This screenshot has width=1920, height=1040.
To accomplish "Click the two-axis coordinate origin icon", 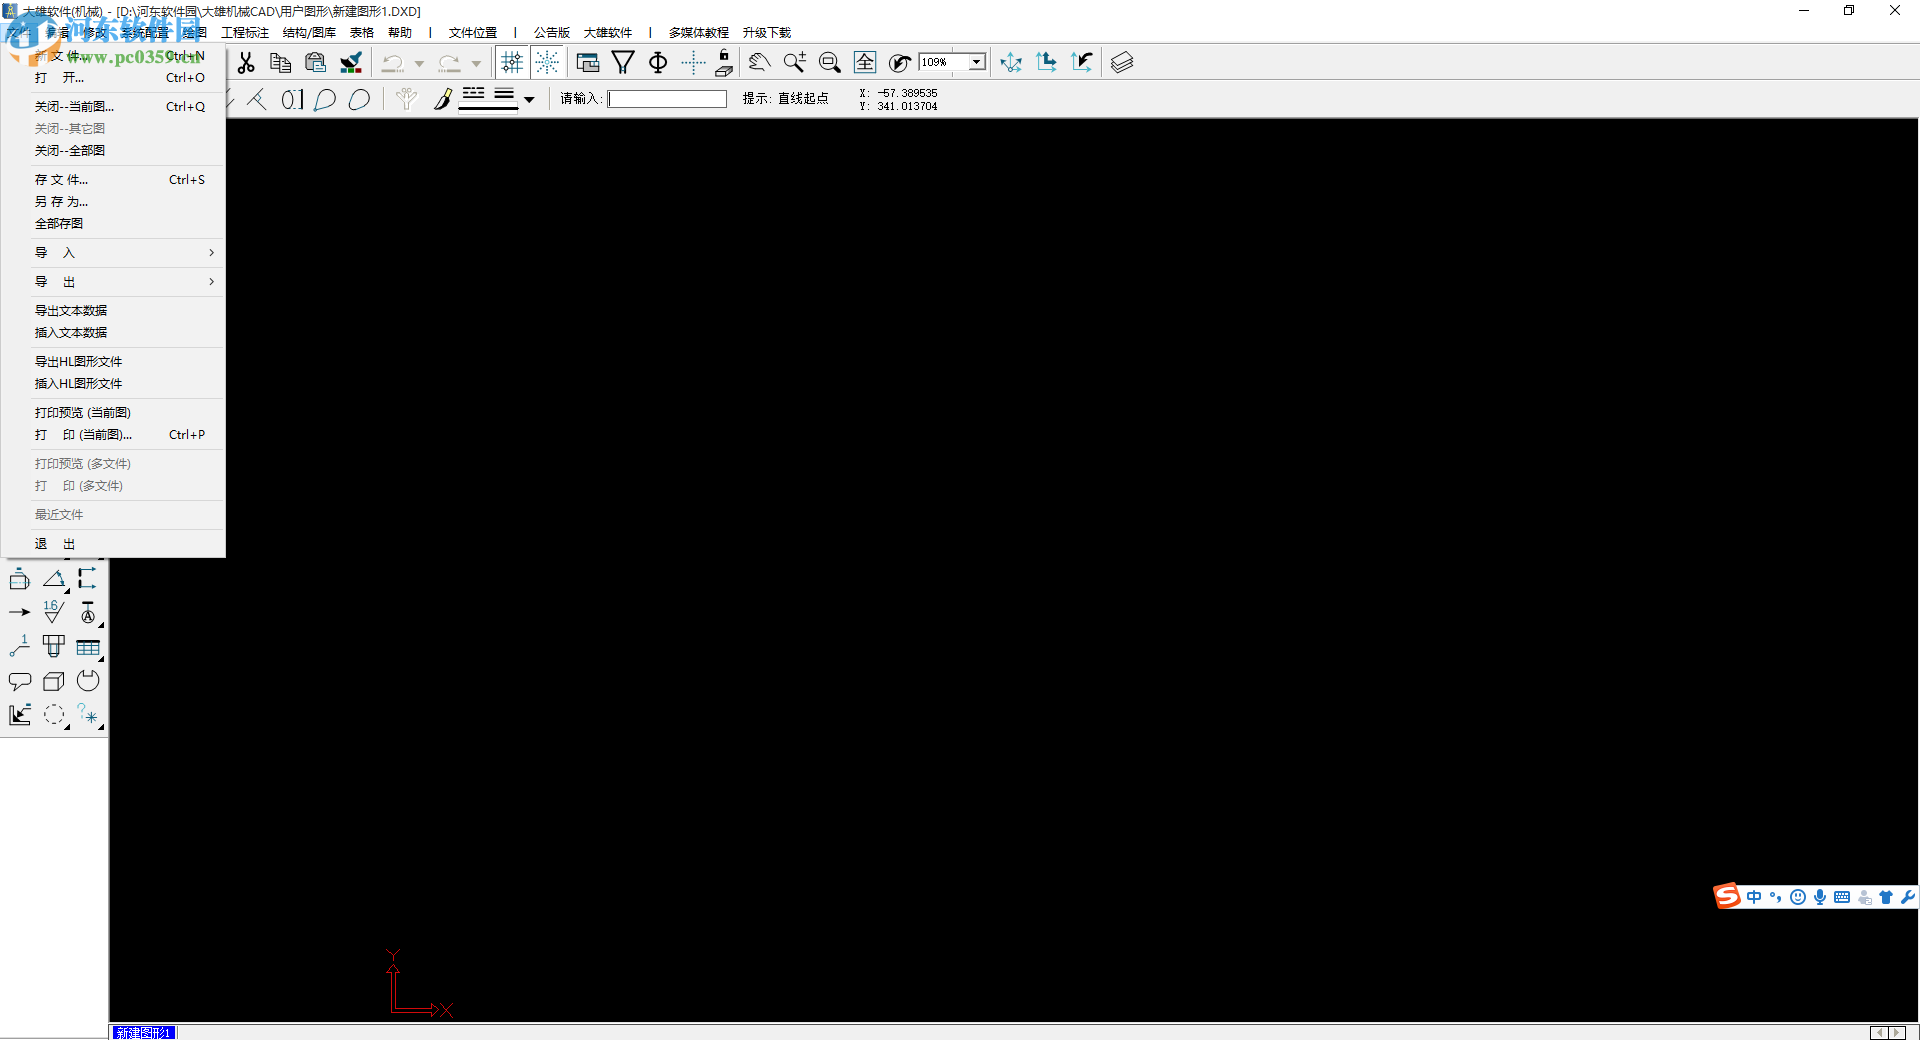I will tap(1046, 63).
